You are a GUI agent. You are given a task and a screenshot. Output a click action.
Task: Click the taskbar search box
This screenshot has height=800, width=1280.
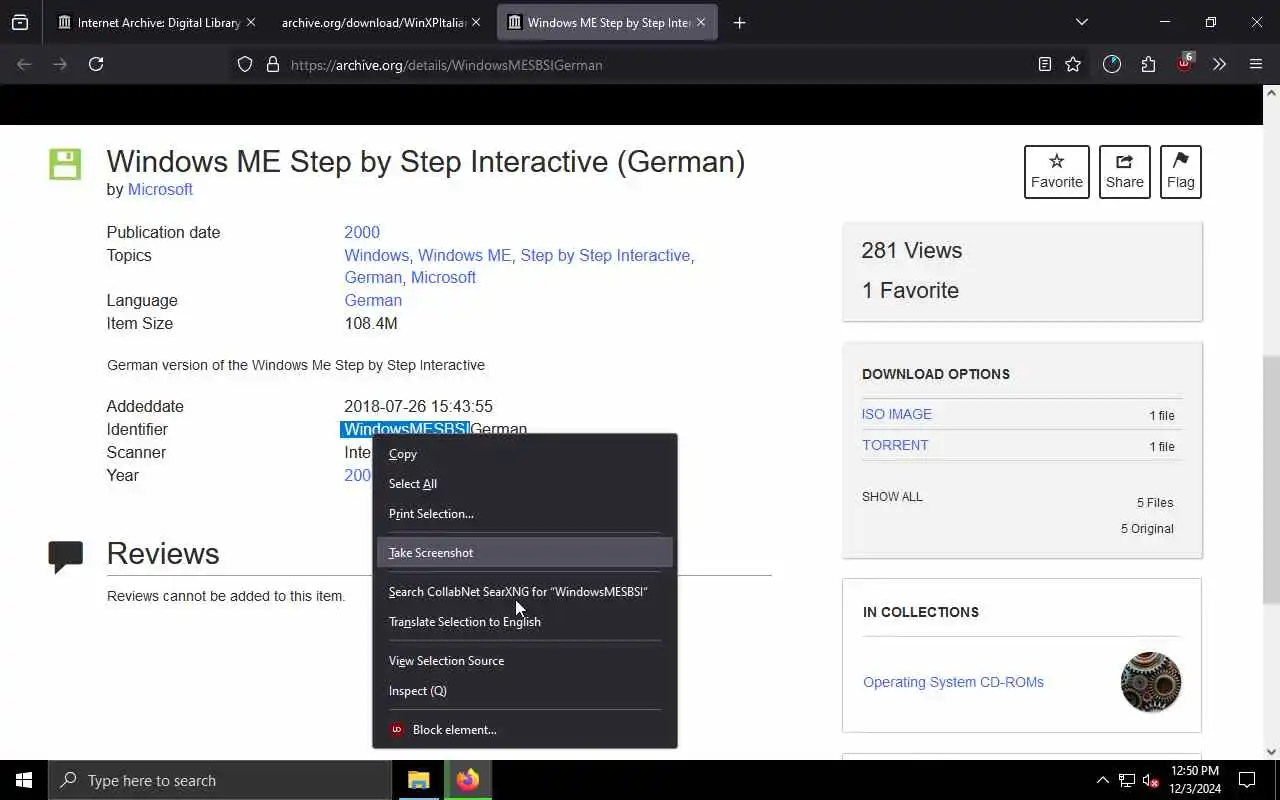220,780
